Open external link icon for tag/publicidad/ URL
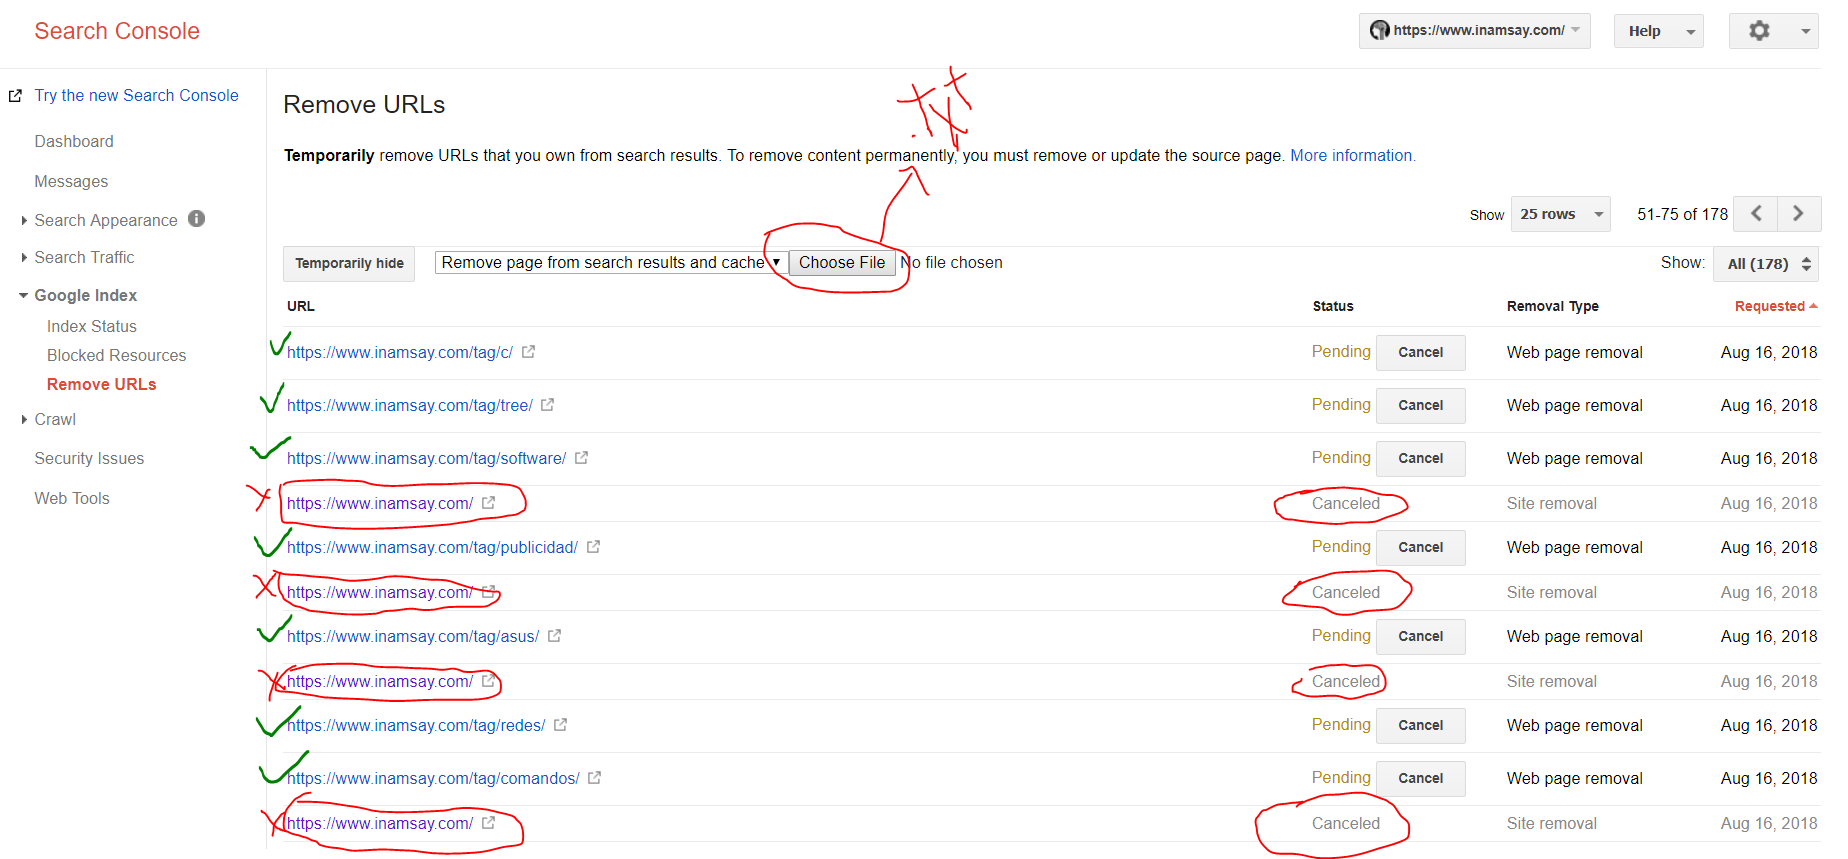The width and height of the screenshot is (1848, 859). click(593, 547)
